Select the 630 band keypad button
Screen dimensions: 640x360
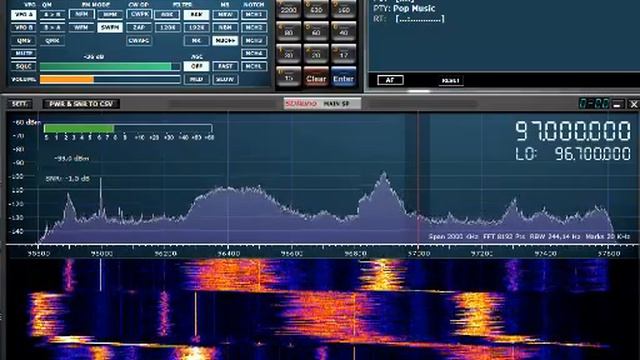tap(316, 9)
